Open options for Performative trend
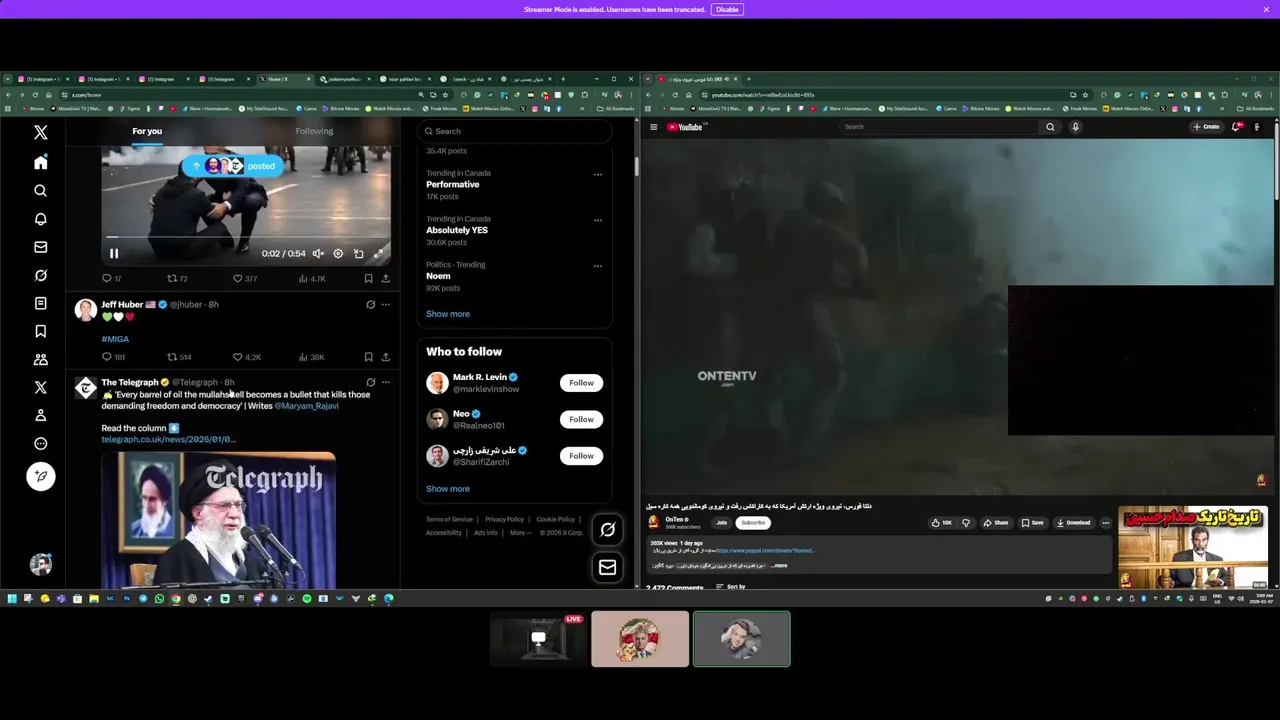 (x=598, y=174)
